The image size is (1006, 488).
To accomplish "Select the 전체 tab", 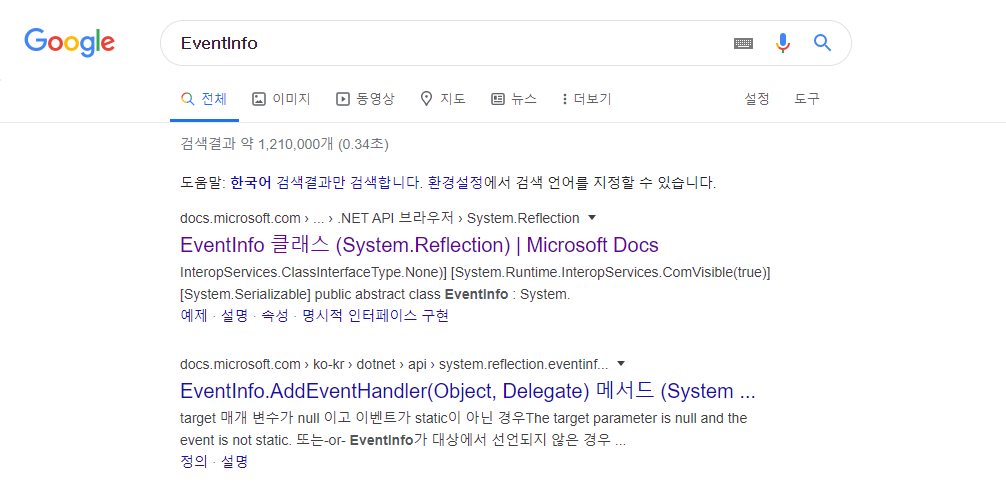I will pyautogui.click(x=204, y=99).
